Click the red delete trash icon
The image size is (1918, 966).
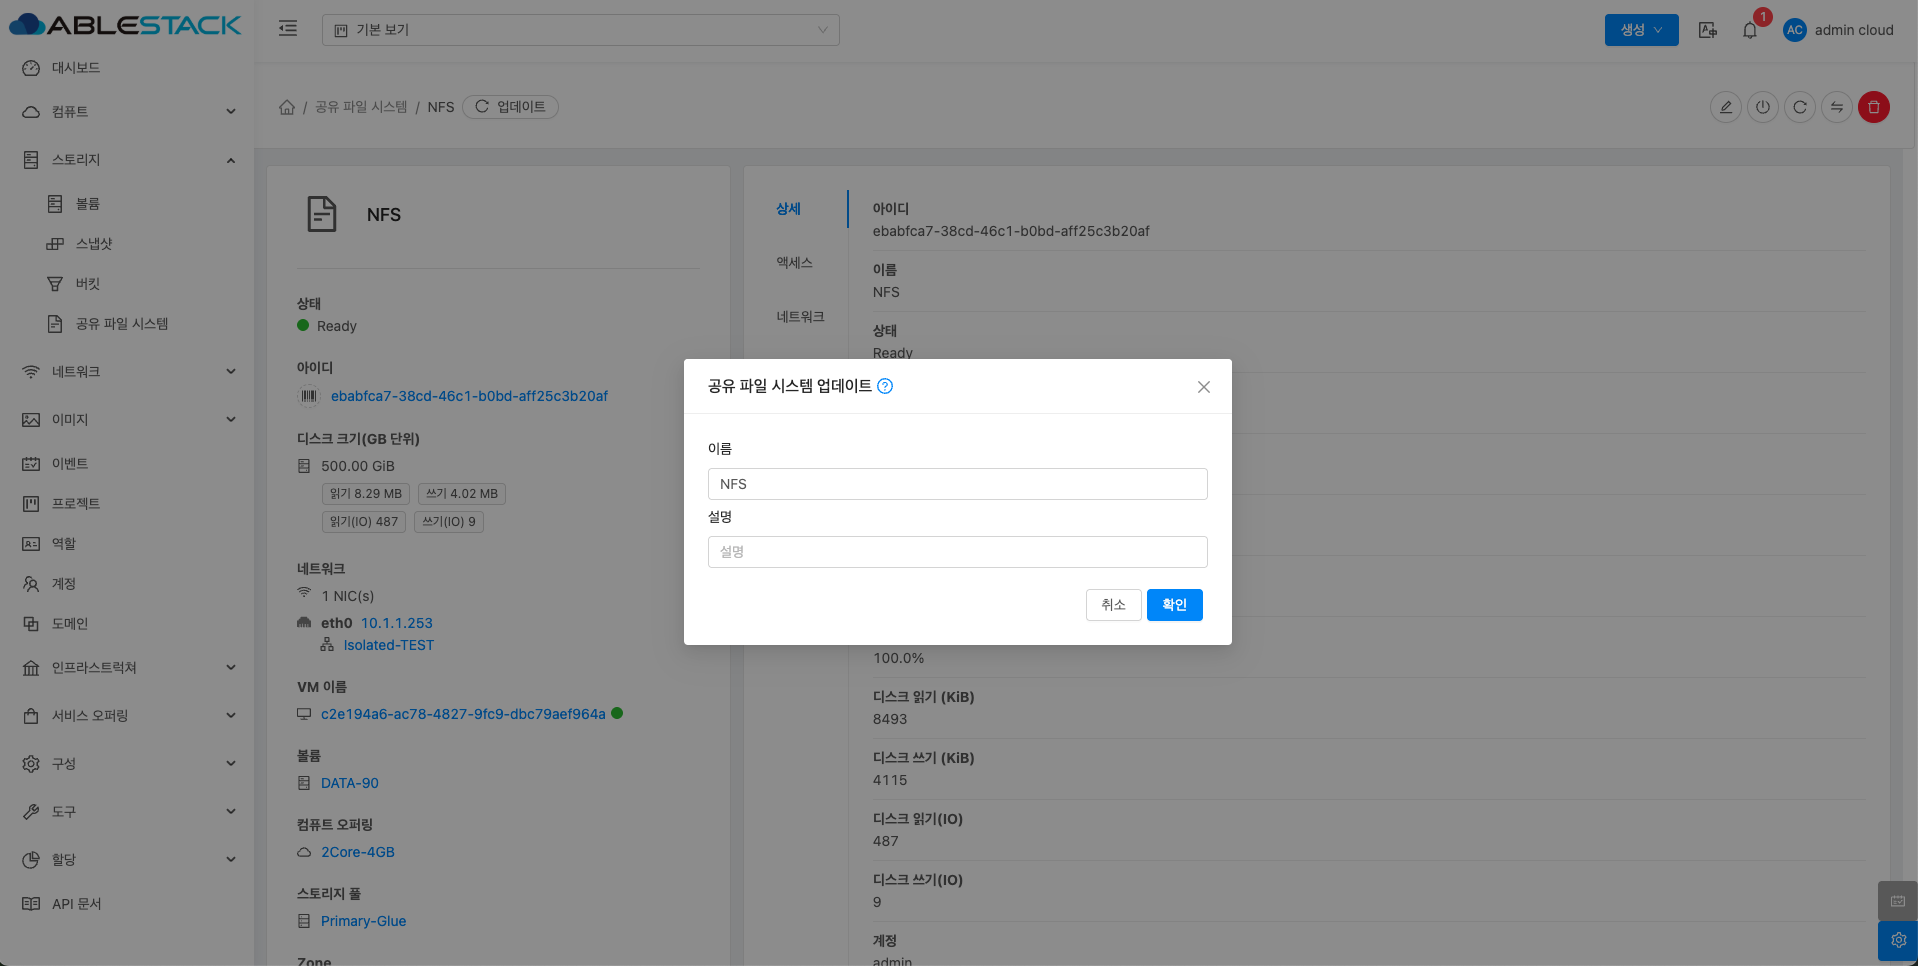[x=1873, y=107]
